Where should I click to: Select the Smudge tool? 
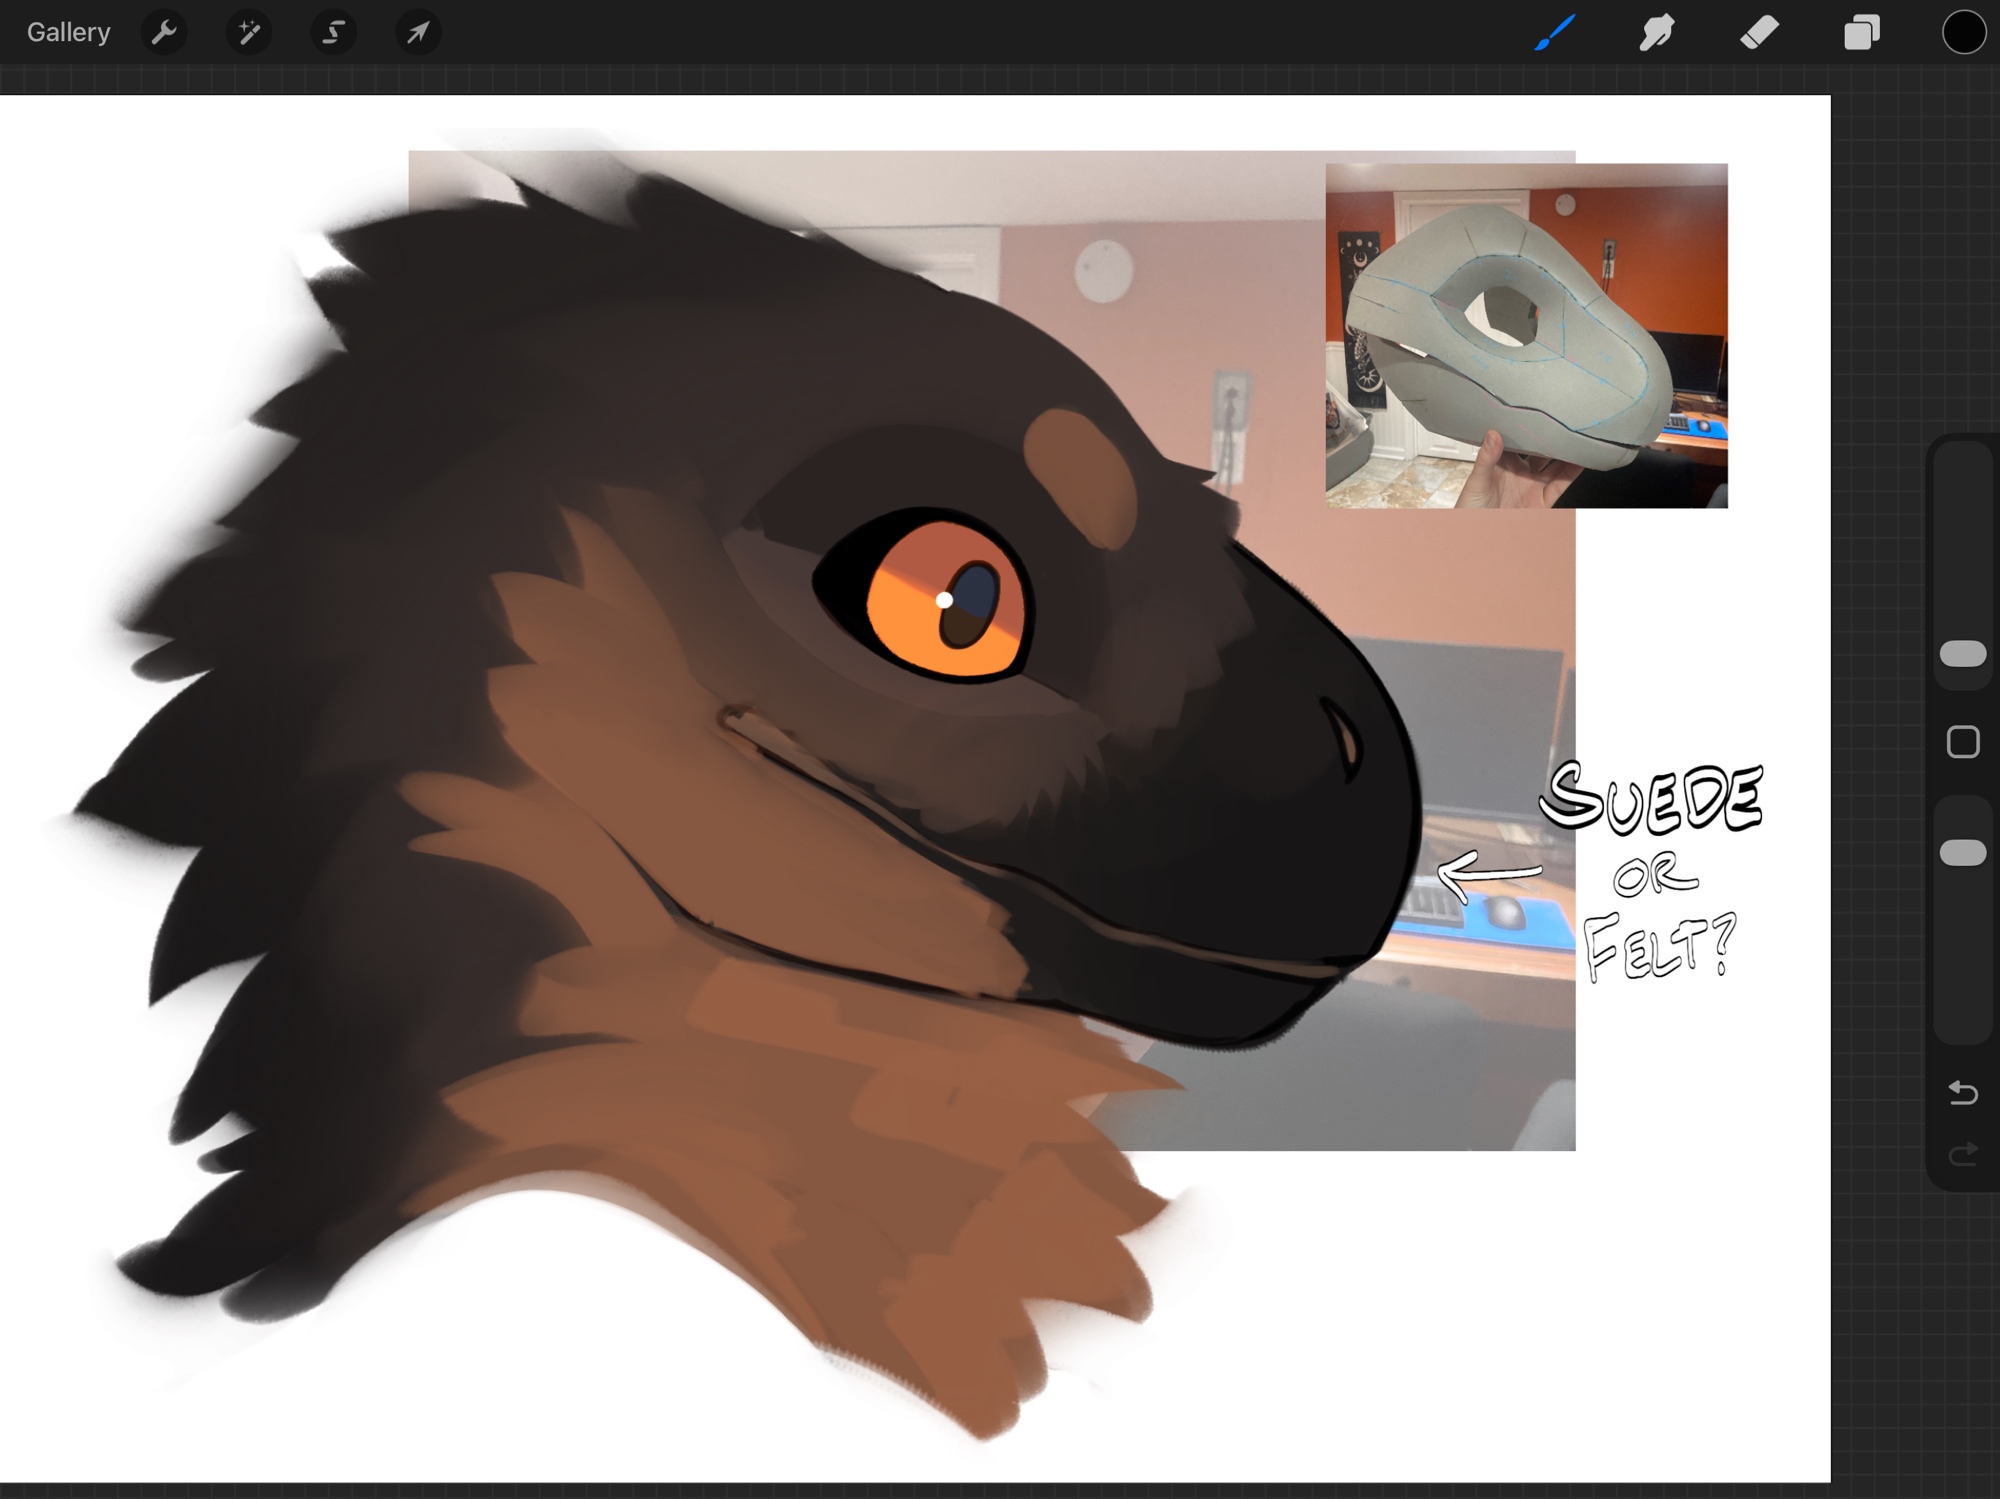[x=1657, y=32]
